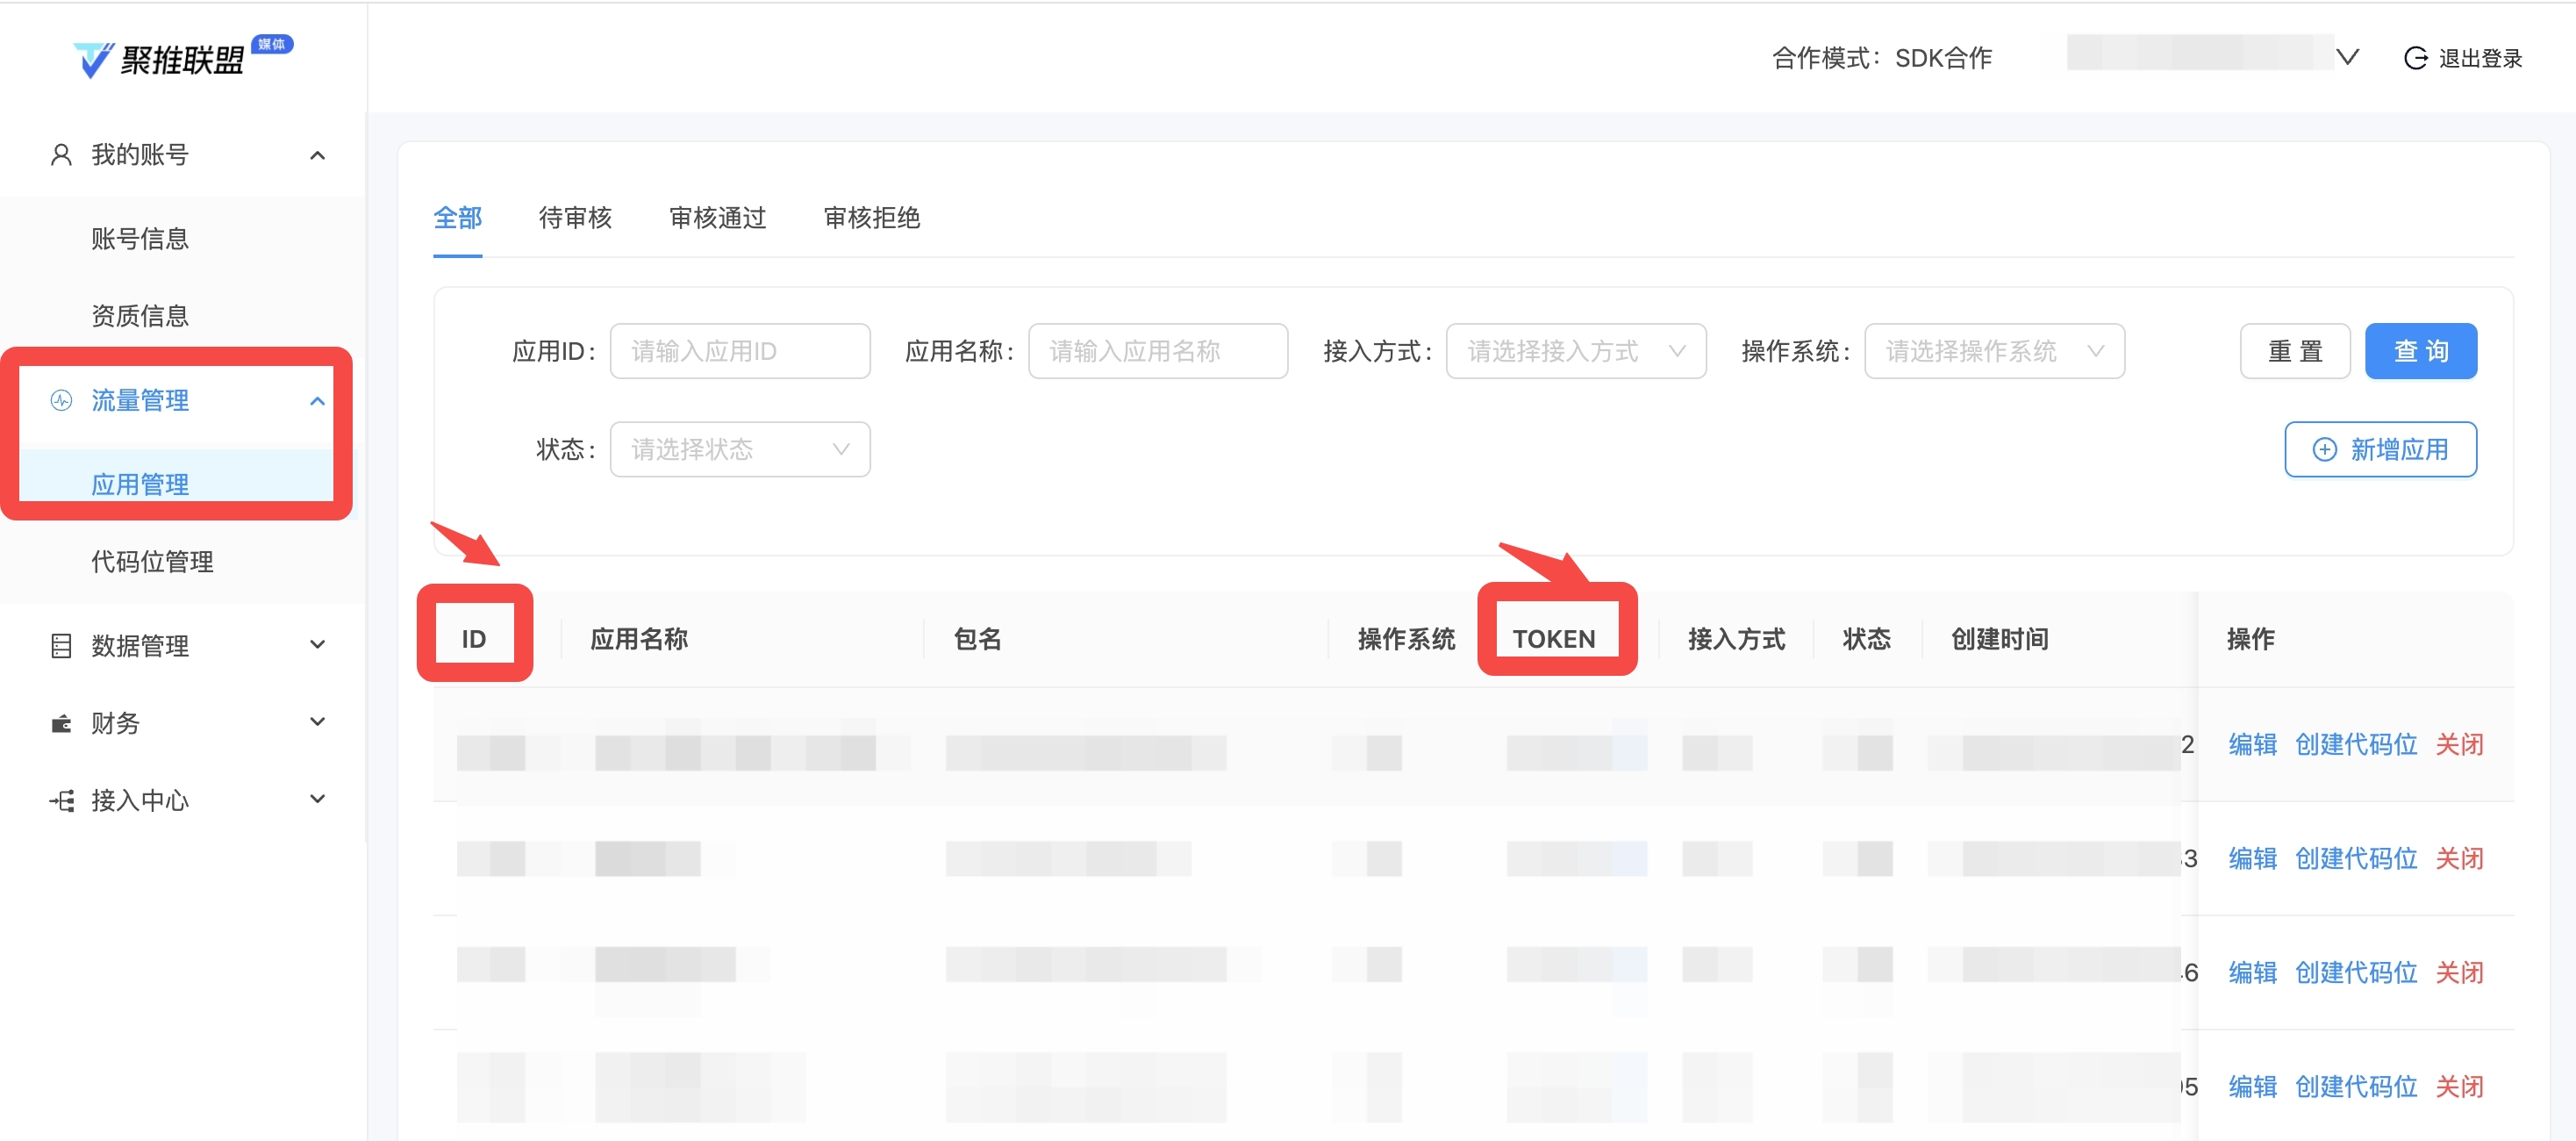
Task: Click the user icon beside 我的账号
Action: point(61,155)
